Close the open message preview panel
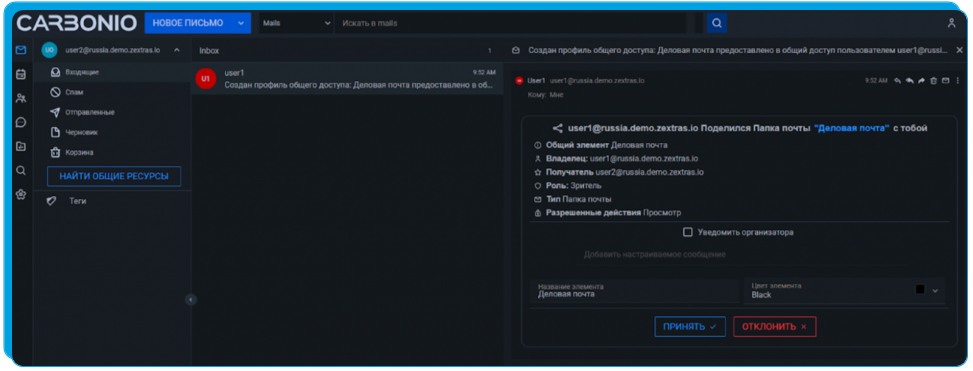 click(x=959, y=50)
